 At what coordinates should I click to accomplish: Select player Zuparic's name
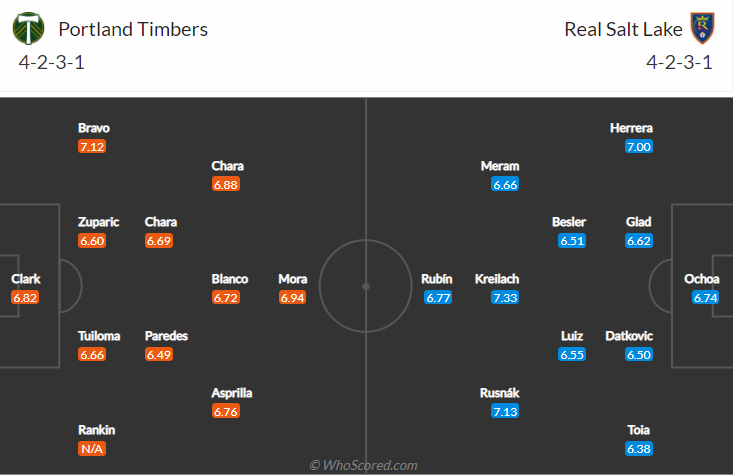(99, 222)
